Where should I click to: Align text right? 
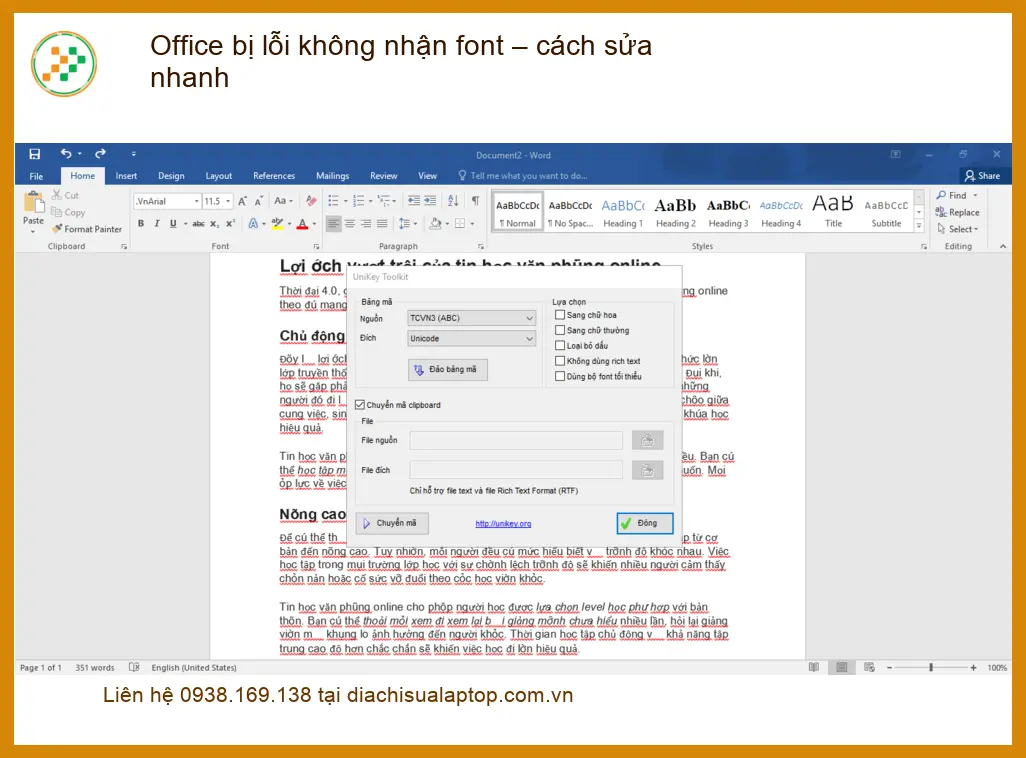click(x=366, y=223)
